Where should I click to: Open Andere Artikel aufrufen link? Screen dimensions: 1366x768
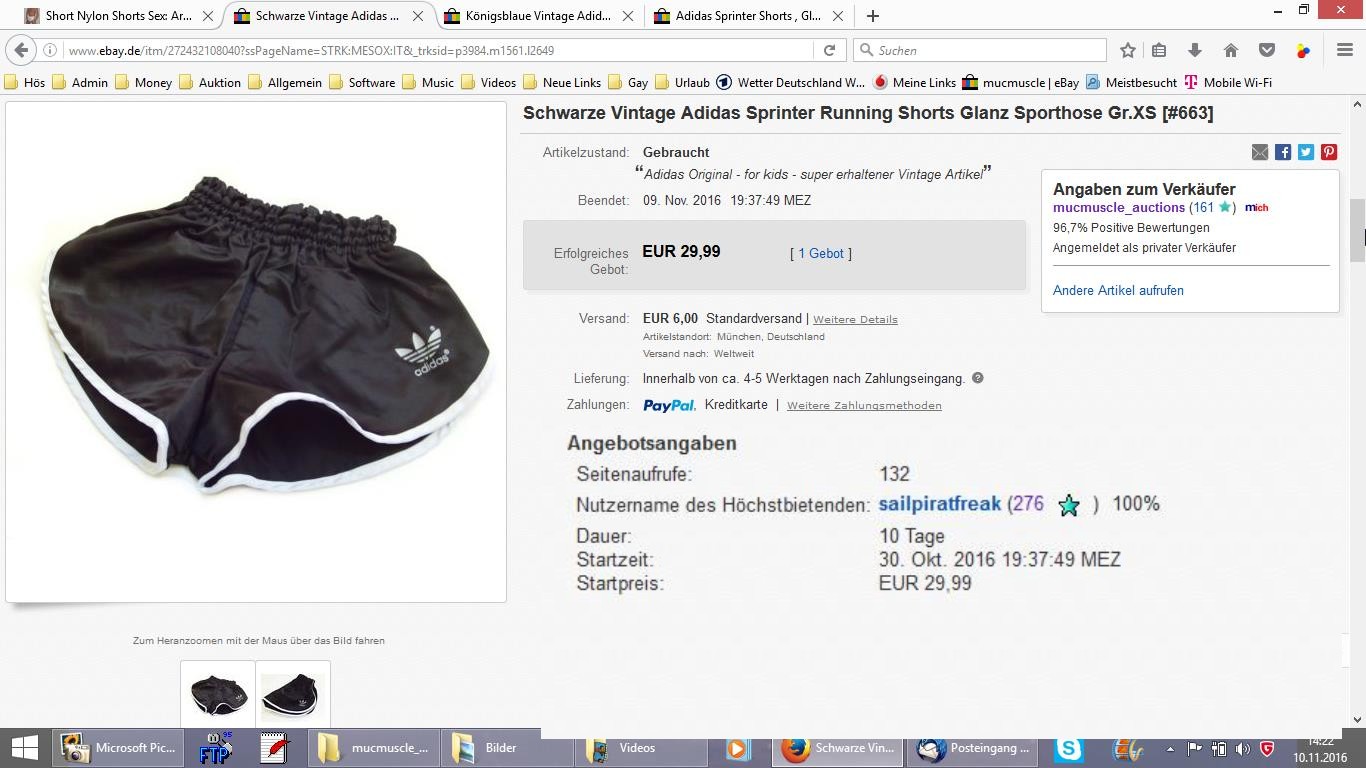[1118, 290]
